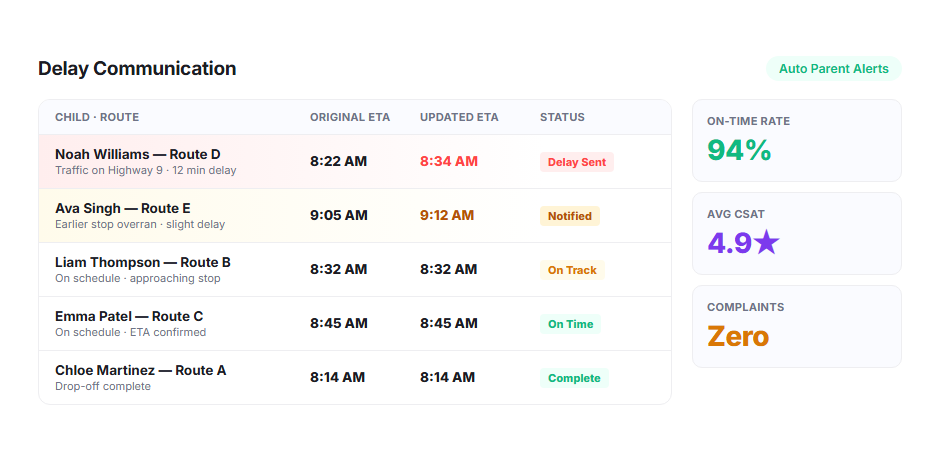Click the CHILD · ROUTE column header

(x=97, y=117)
